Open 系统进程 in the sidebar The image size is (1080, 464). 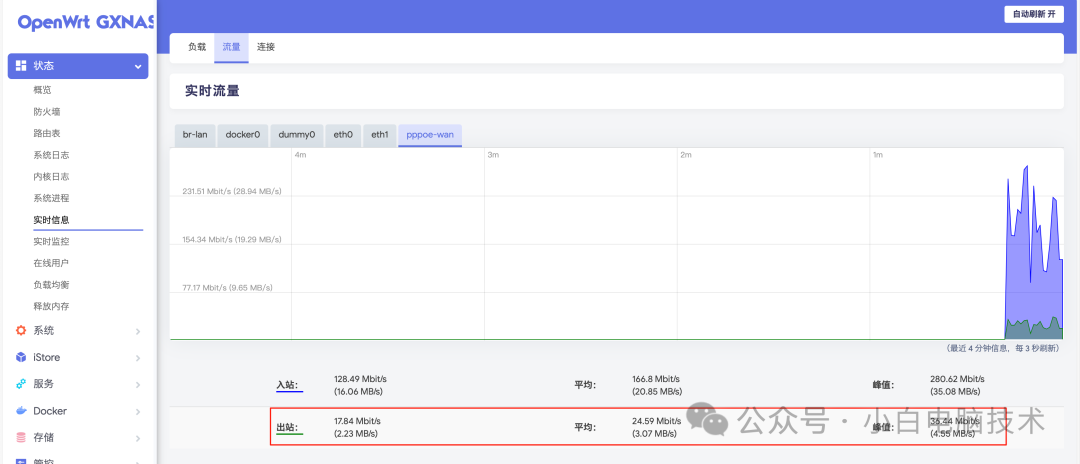pos(51,198)
